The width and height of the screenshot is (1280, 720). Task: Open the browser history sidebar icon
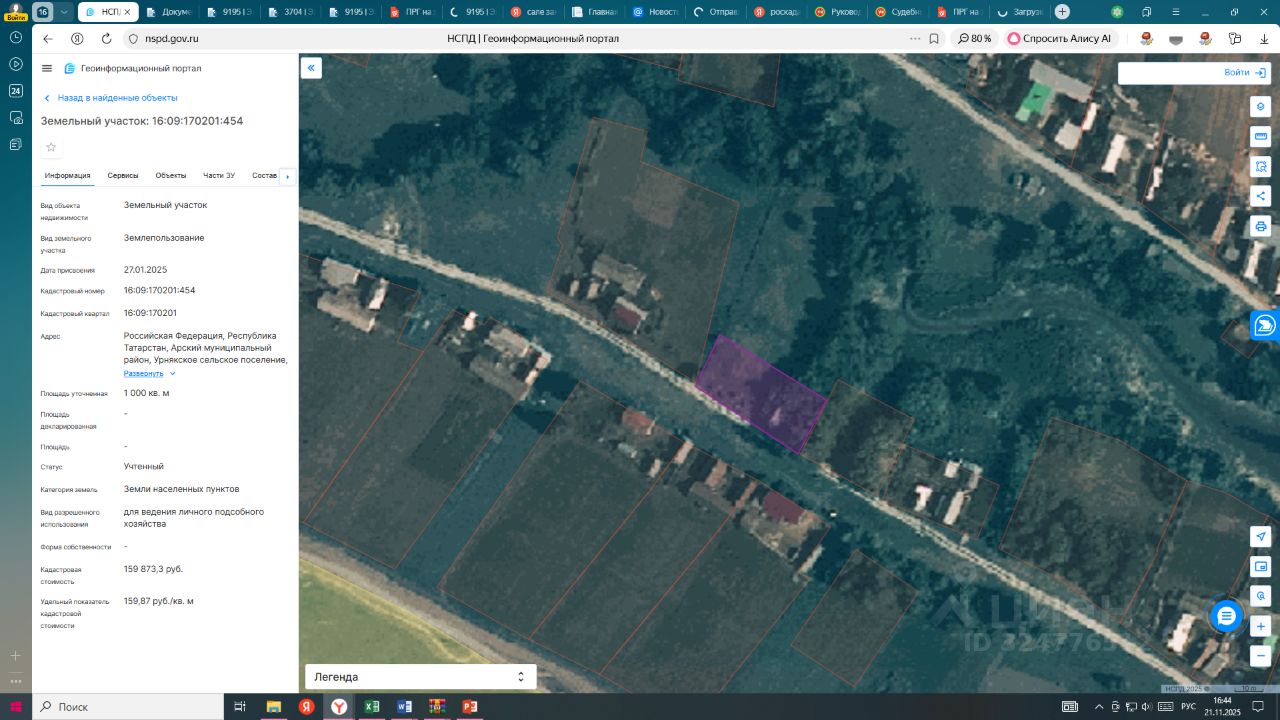[x=15, y=37]
